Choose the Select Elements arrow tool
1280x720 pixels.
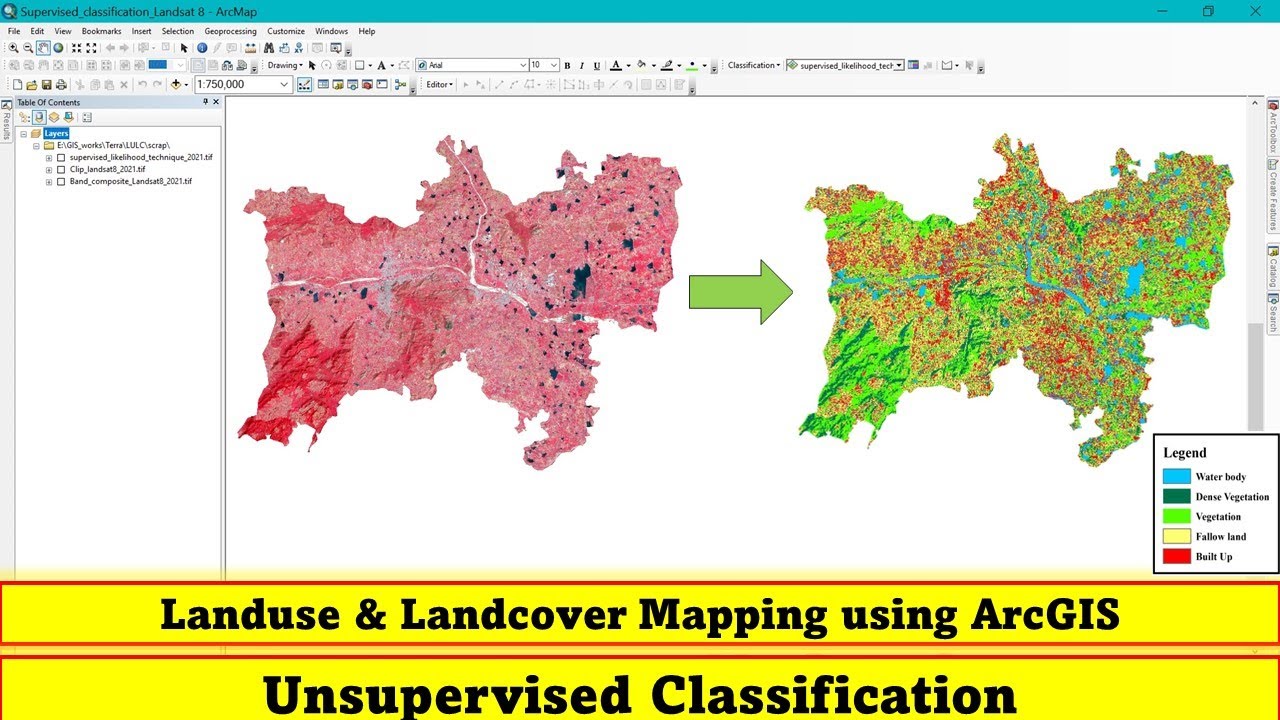(184, 47)
